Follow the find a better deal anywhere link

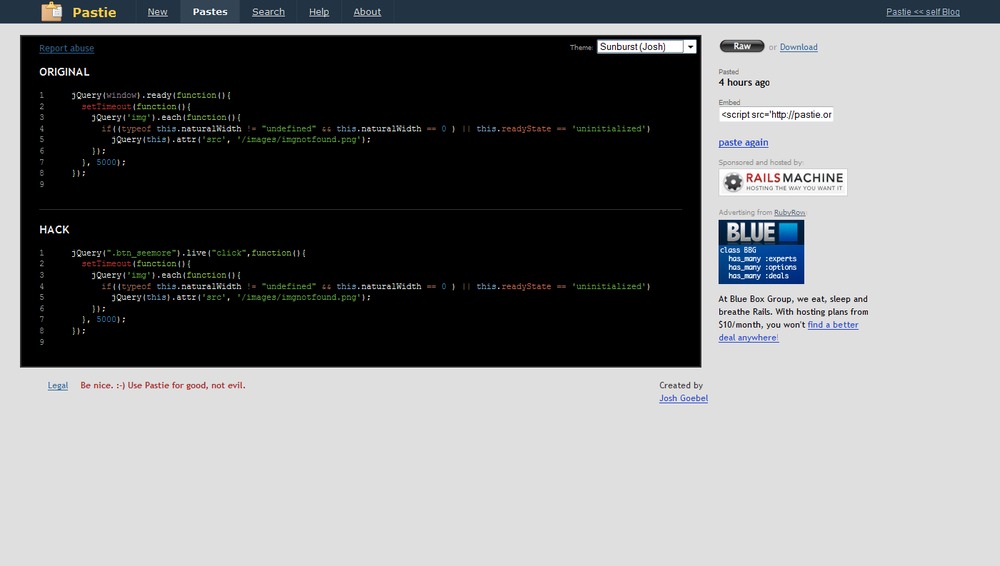[x=832, y=325]
